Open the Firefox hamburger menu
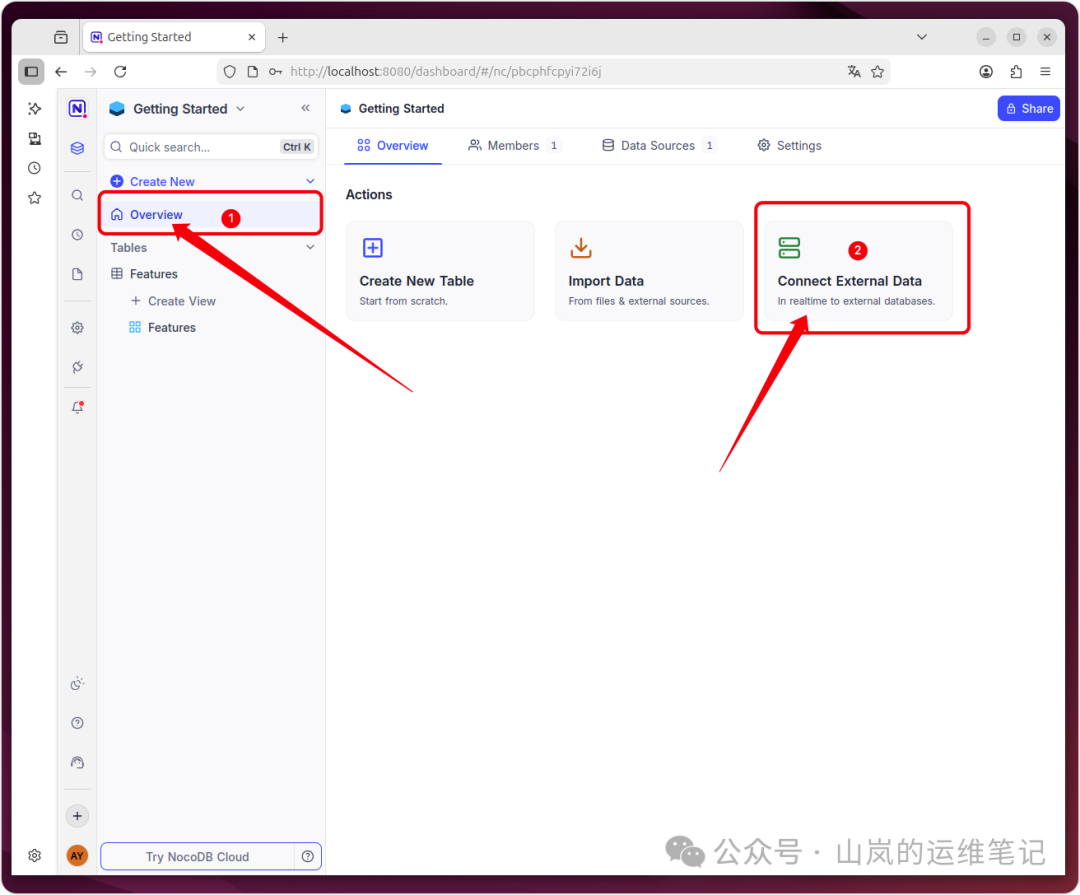 [1046, 72]
